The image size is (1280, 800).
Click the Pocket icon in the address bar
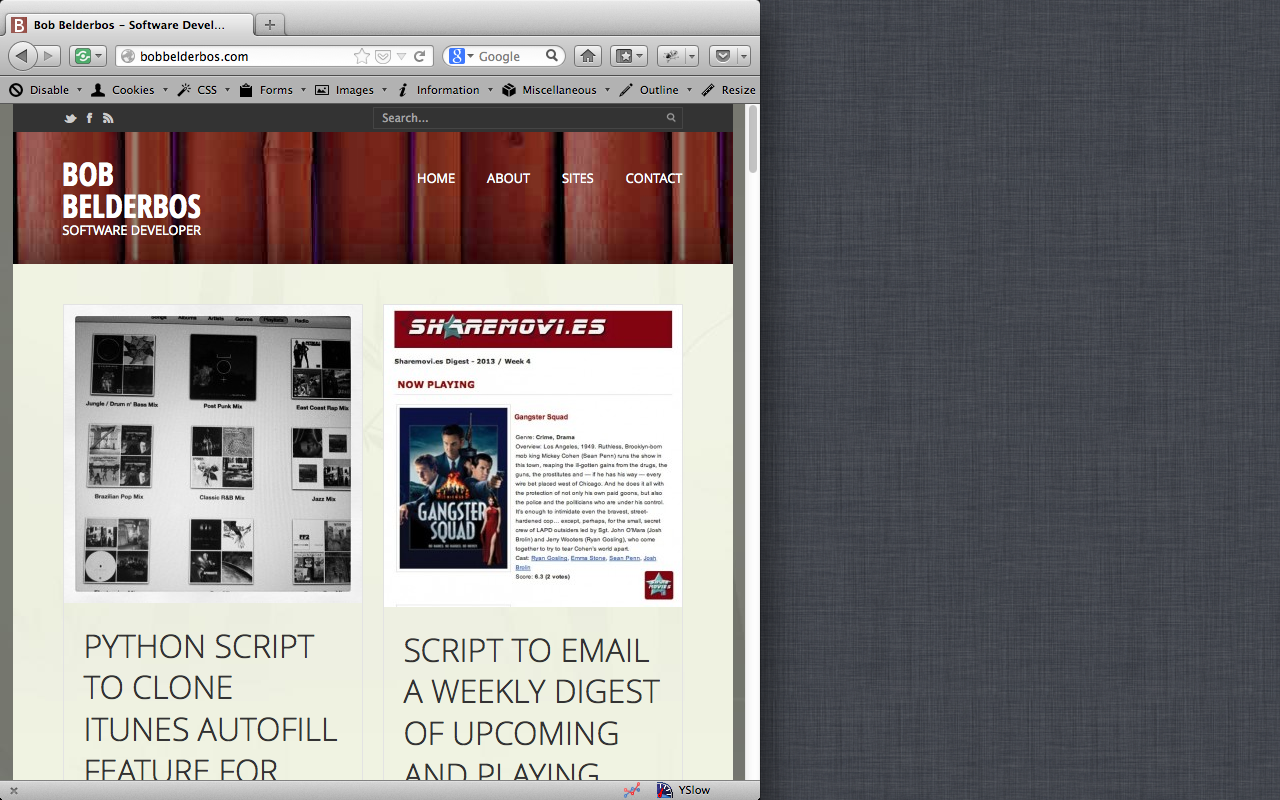point(382,56)
